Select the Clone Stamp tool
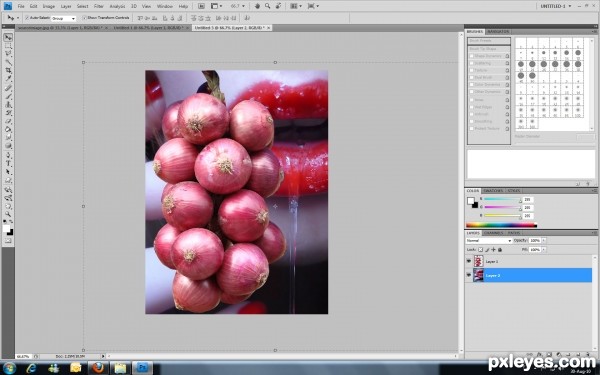This screenshot has height=375, width=600. 8,104
